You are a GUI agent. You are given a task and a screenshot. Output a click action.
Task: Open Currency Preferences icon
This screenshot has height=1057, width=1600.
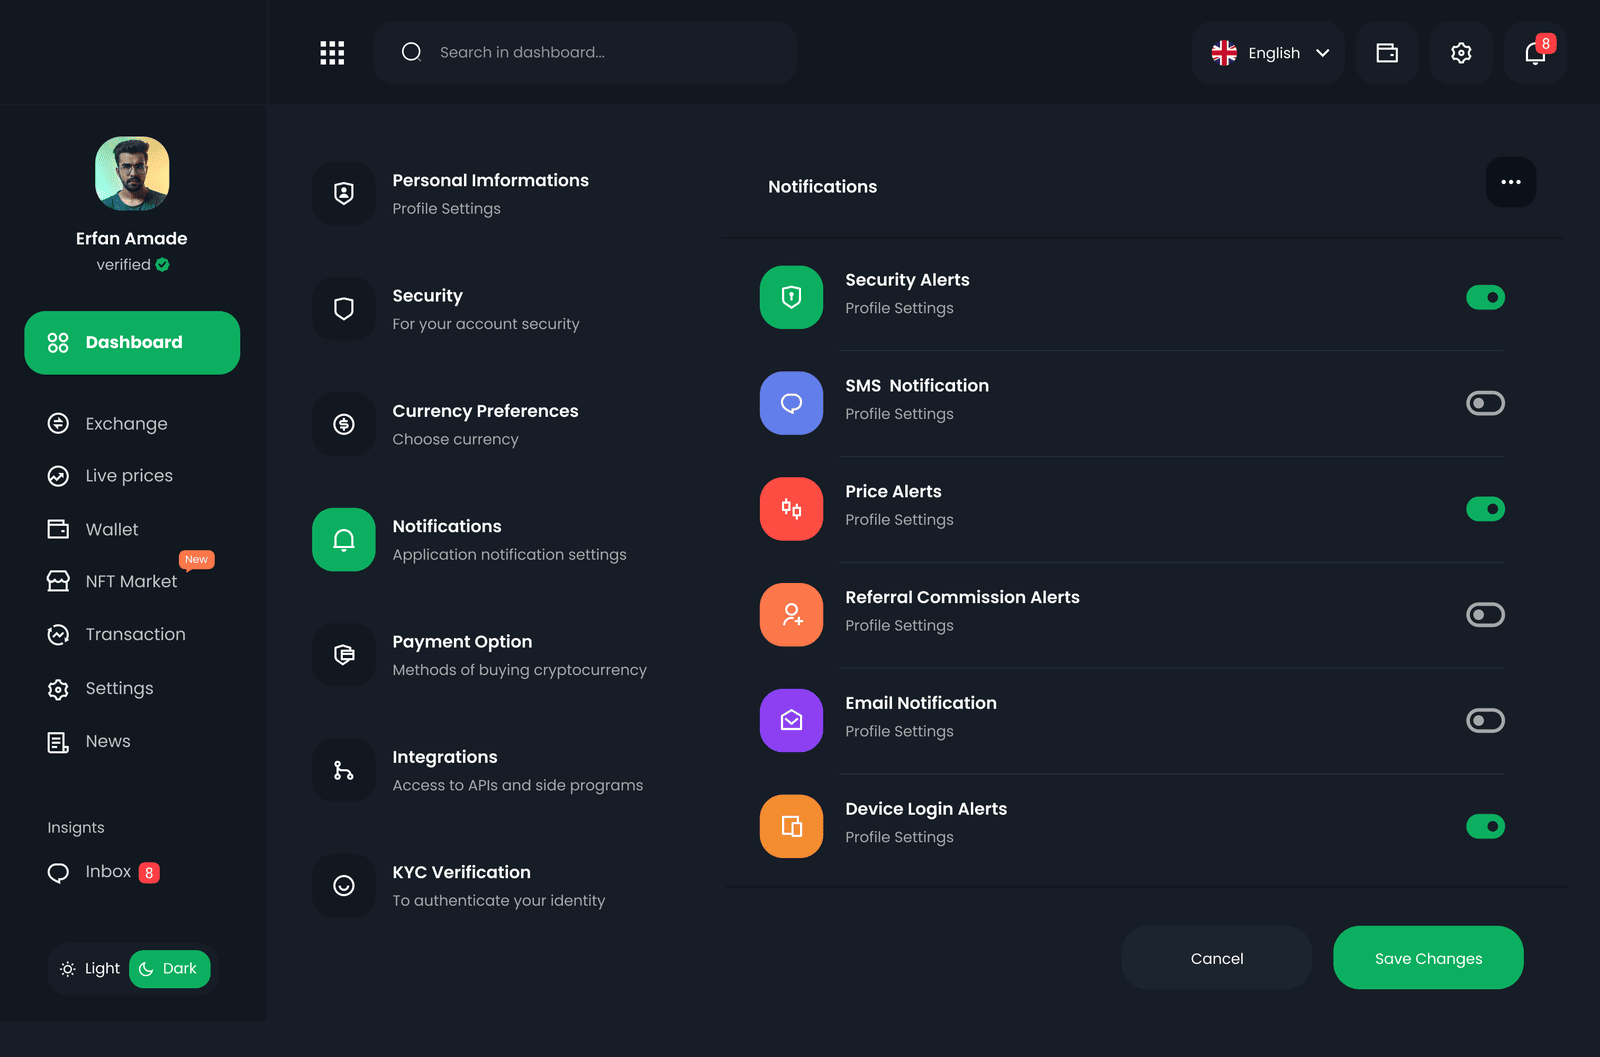(x=344, y=424)
